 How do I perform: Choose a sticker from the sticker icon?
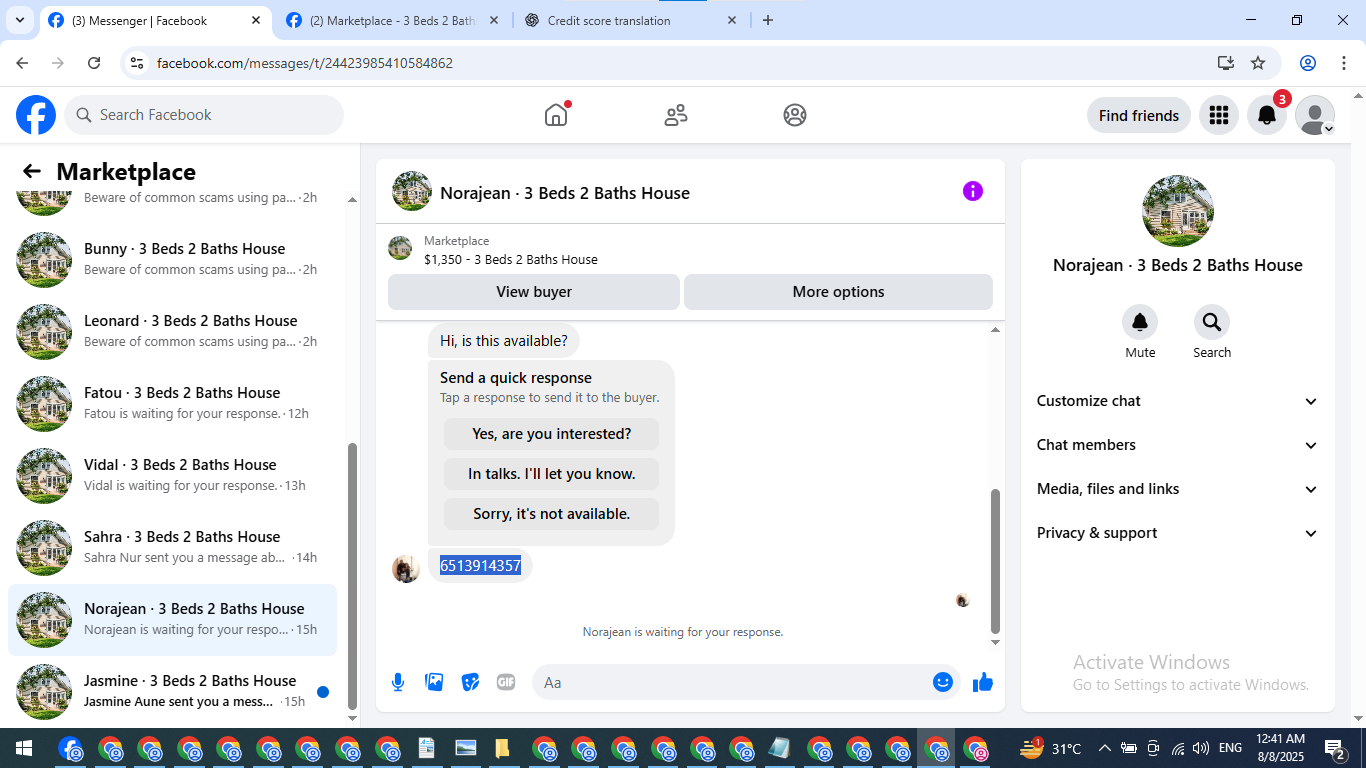(470, 682)
